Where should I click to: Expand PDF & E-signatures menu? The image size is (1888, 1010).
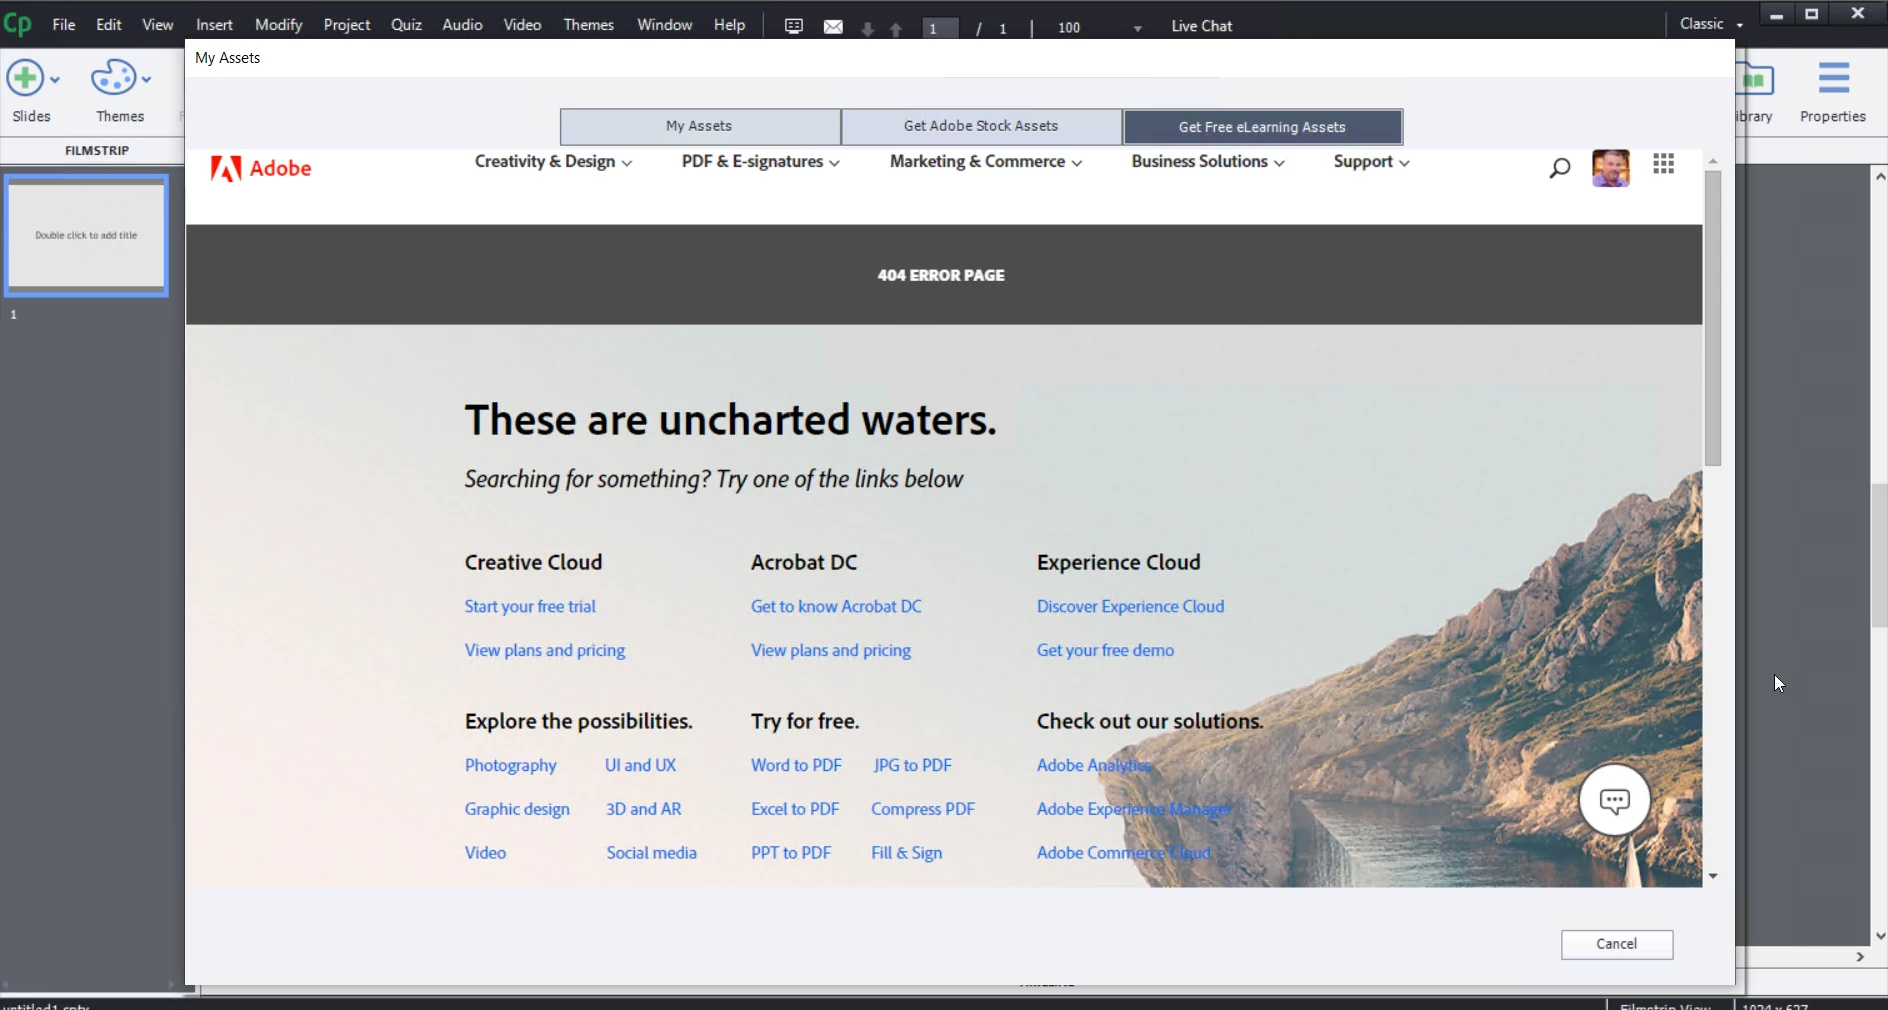(x=761, y=162)
